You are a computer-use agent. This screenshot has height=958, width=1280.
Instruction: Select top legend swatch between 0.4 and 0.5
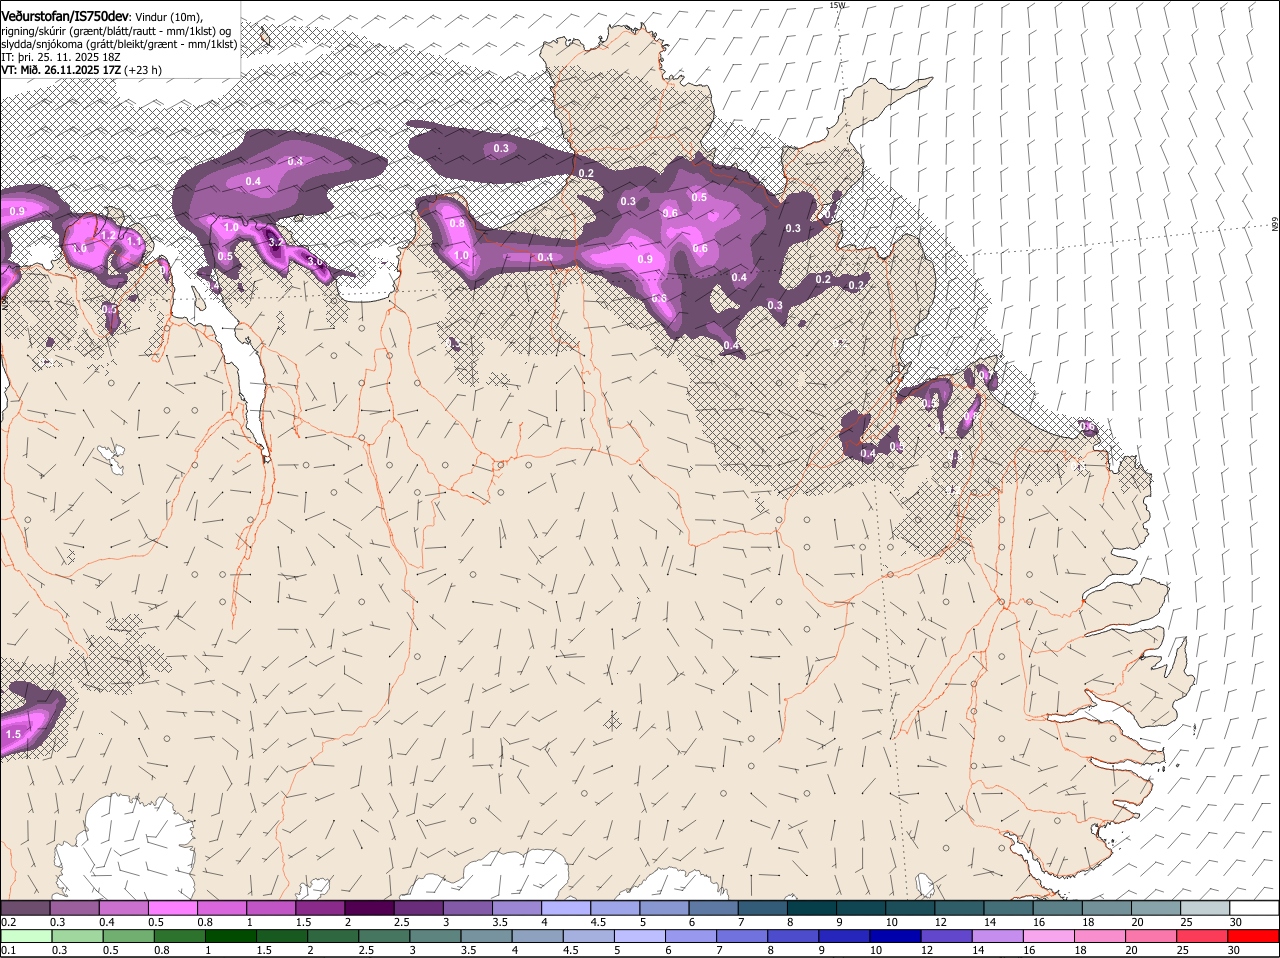pos(123,907)
